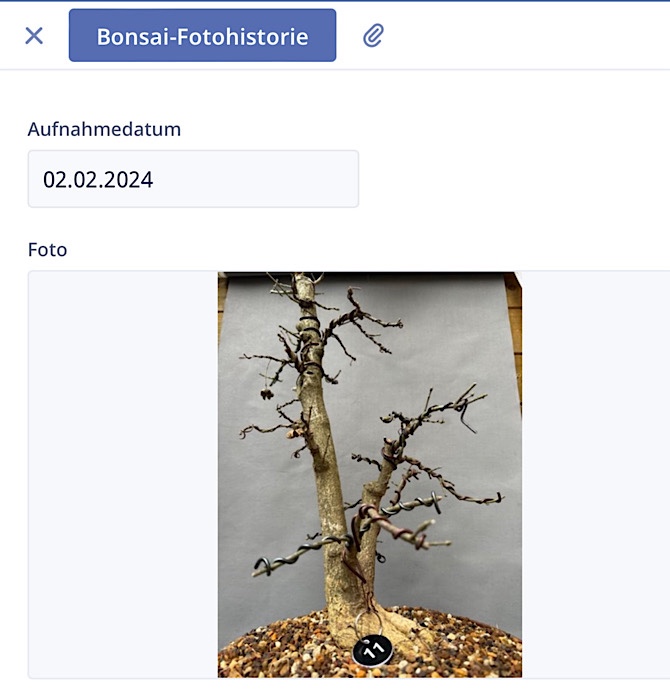Click empty header area beside the paperclip
670x700 pixels.
coord(527,36)
